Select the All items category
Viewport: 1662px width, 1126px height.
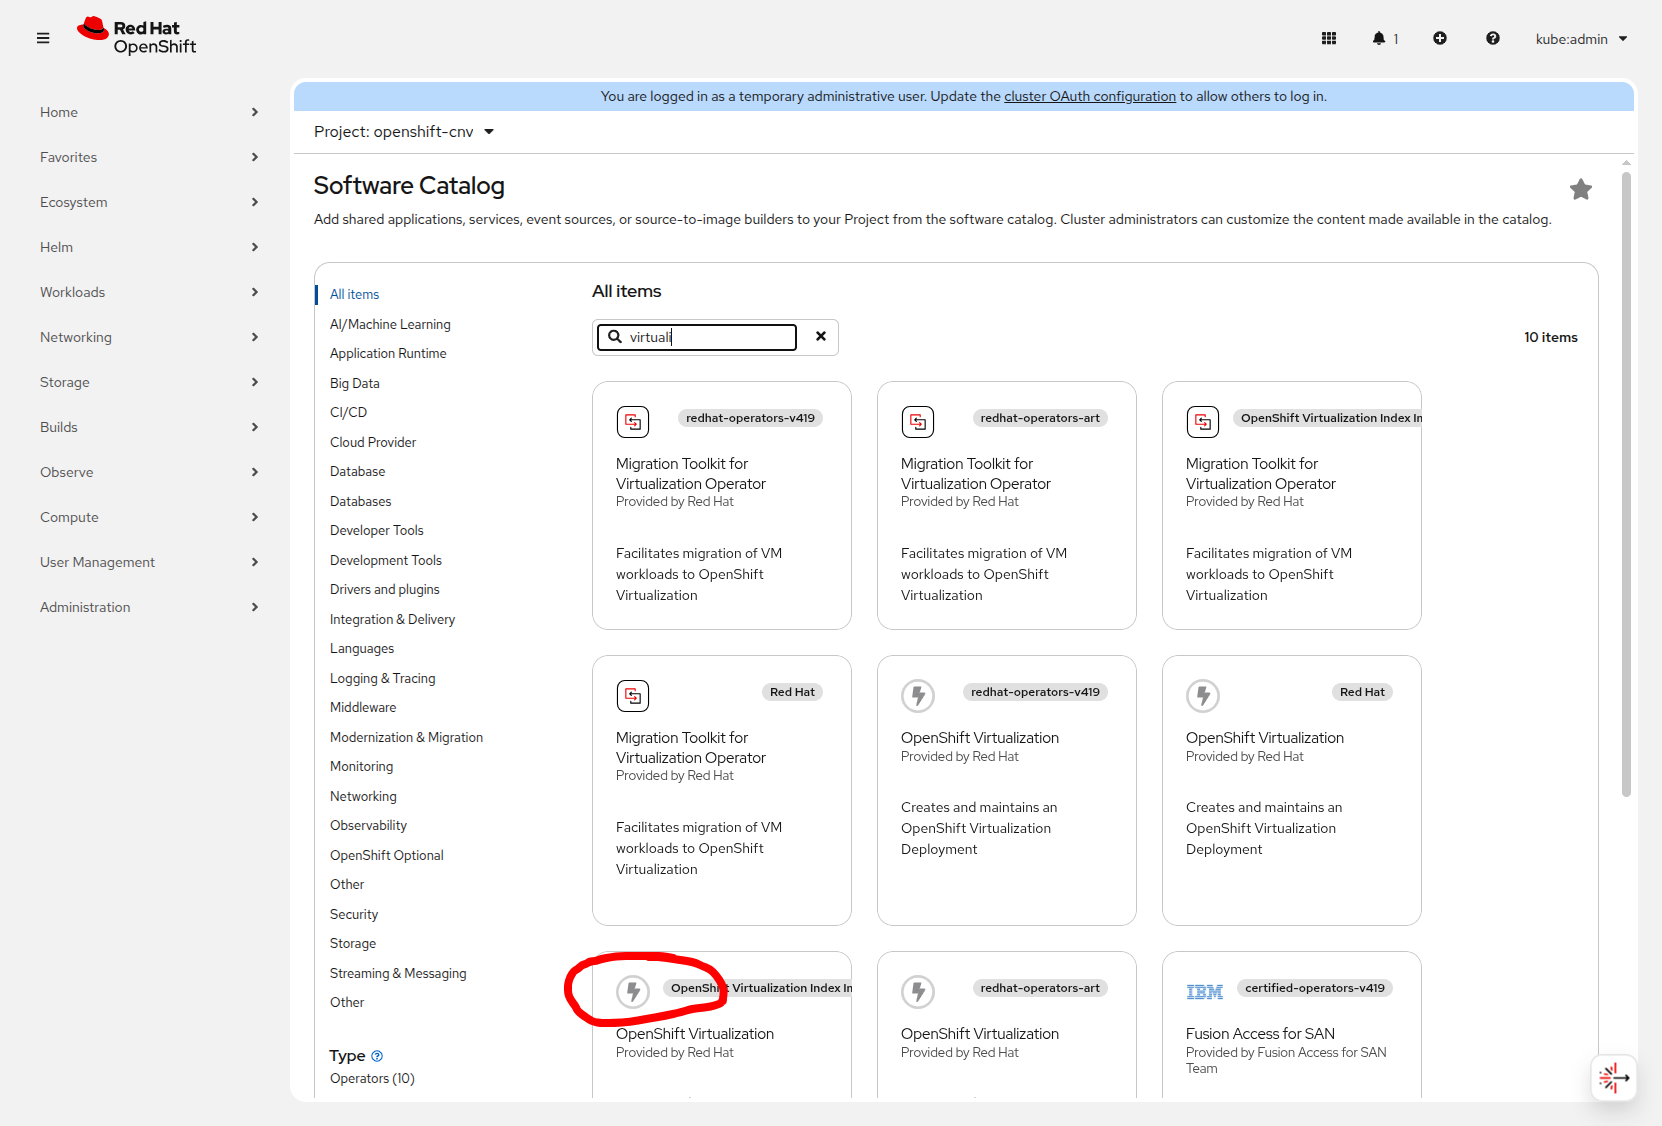click(x=355, y=295)
